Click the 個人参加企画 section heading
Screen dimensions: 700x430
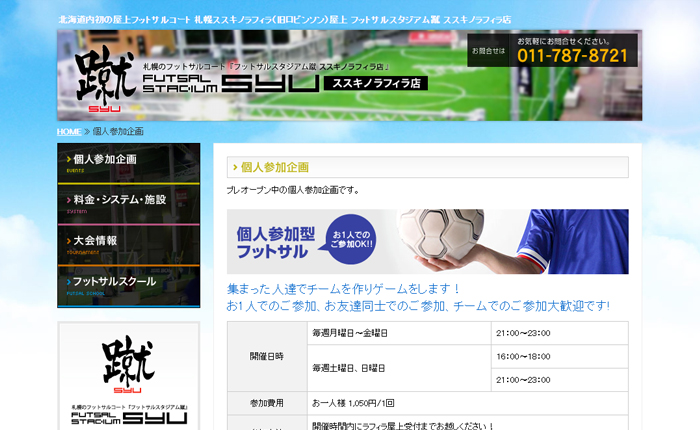(428, 167)
